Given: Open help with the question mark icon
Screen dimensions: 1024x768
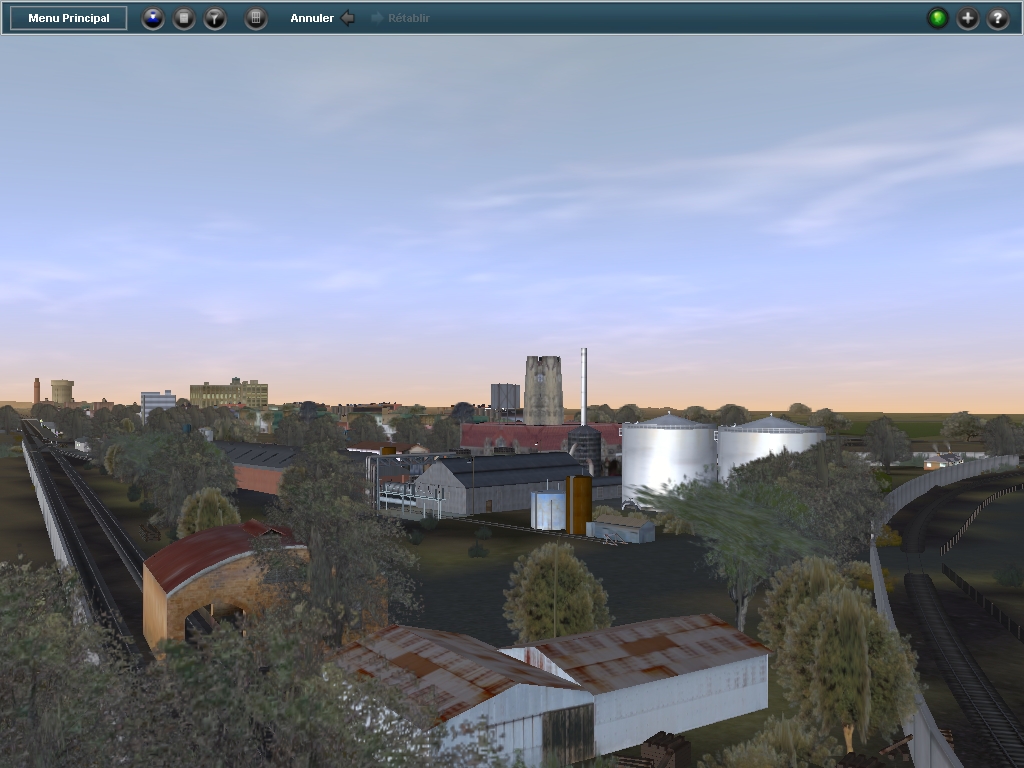Looking at the screenshot, I should [x=998, y=18].
